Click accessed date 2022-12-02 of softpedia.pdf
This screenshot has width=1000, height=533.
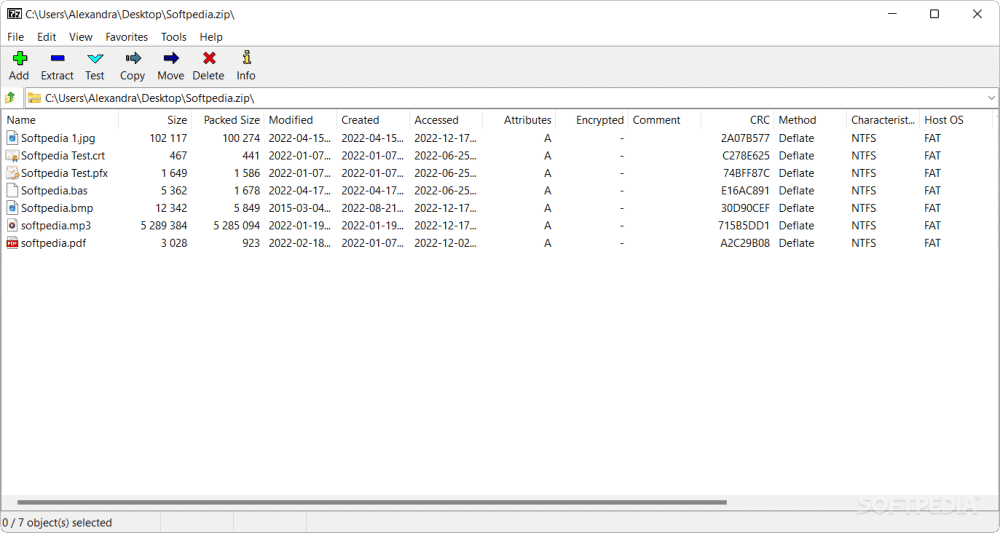click(x=445, y=243)
